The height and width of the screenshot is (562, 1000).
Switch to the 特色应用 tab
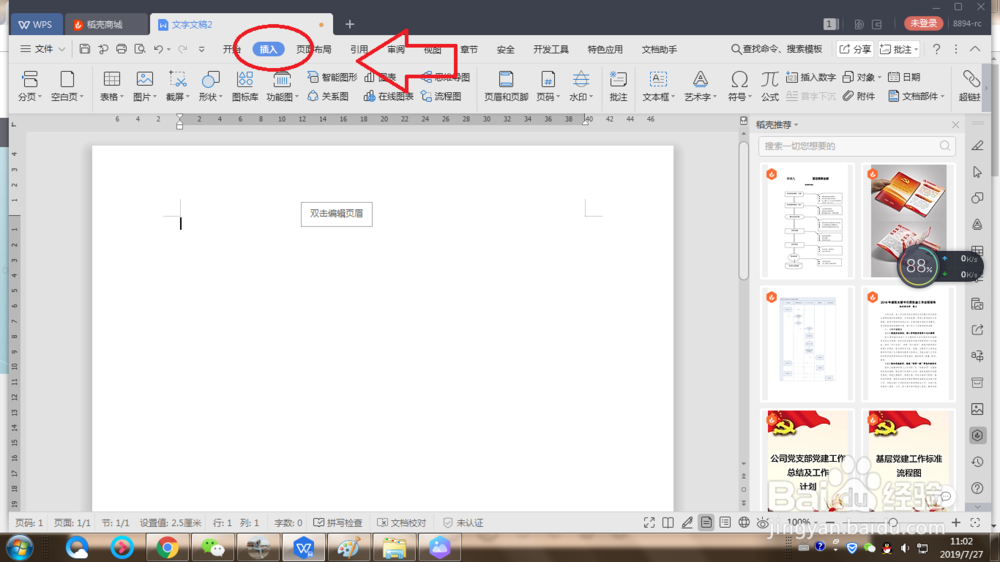pos(605,49)
